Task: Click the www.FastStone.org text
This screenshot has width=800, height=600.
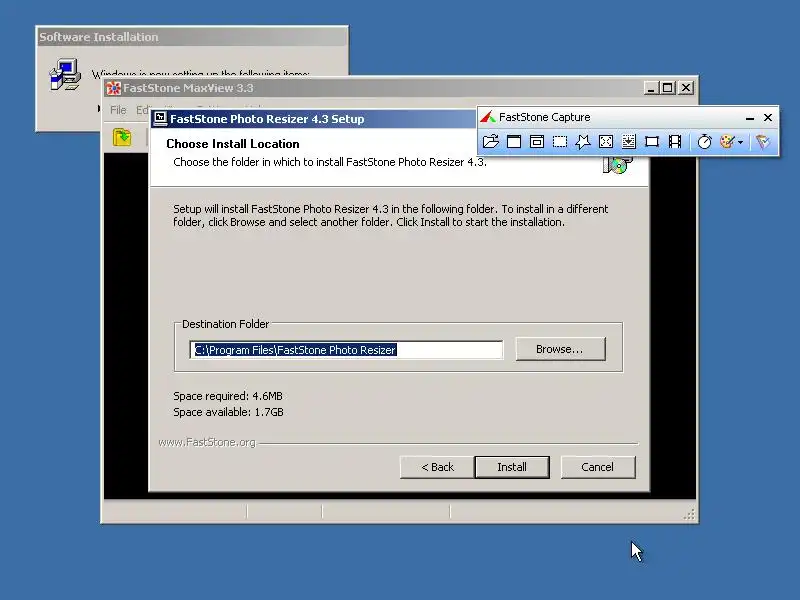Action: tap(207, 442)
